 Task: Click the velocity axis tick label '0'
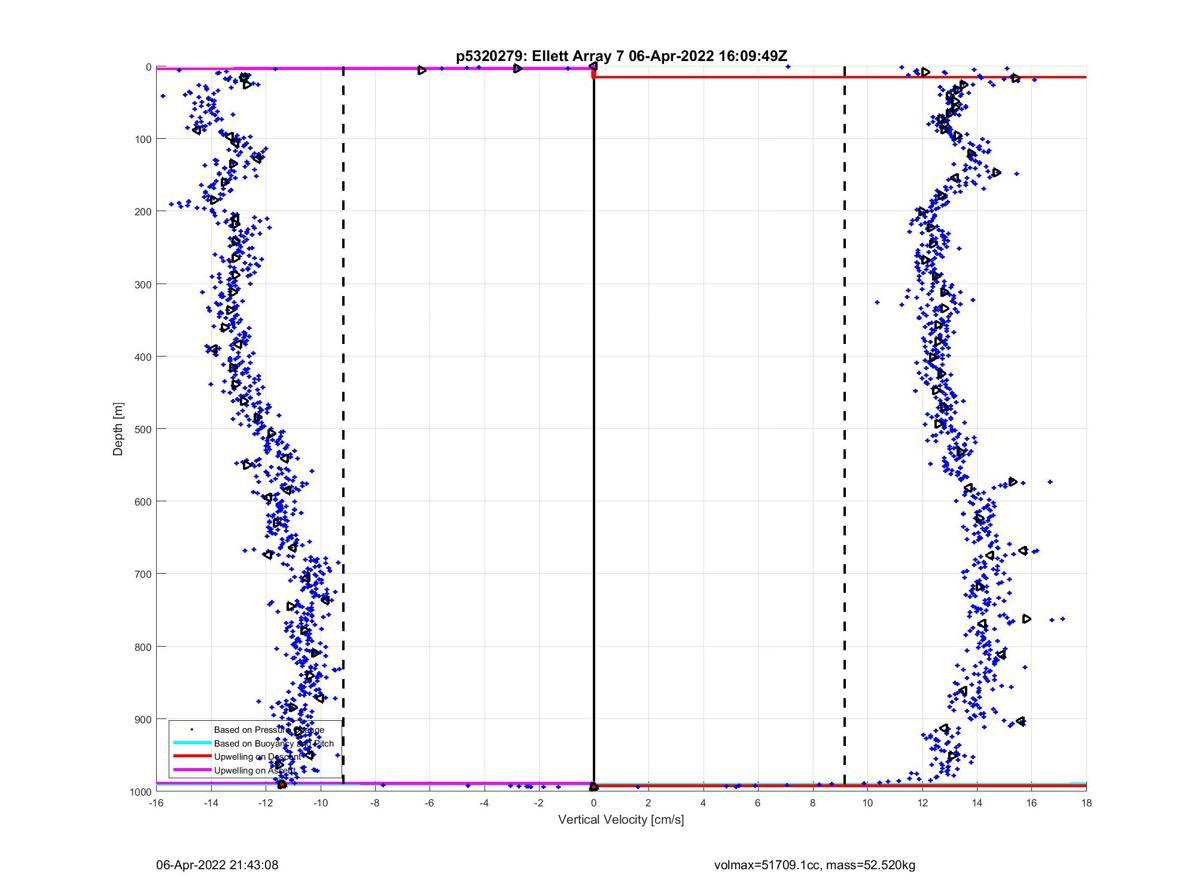(x=594, y=803)
